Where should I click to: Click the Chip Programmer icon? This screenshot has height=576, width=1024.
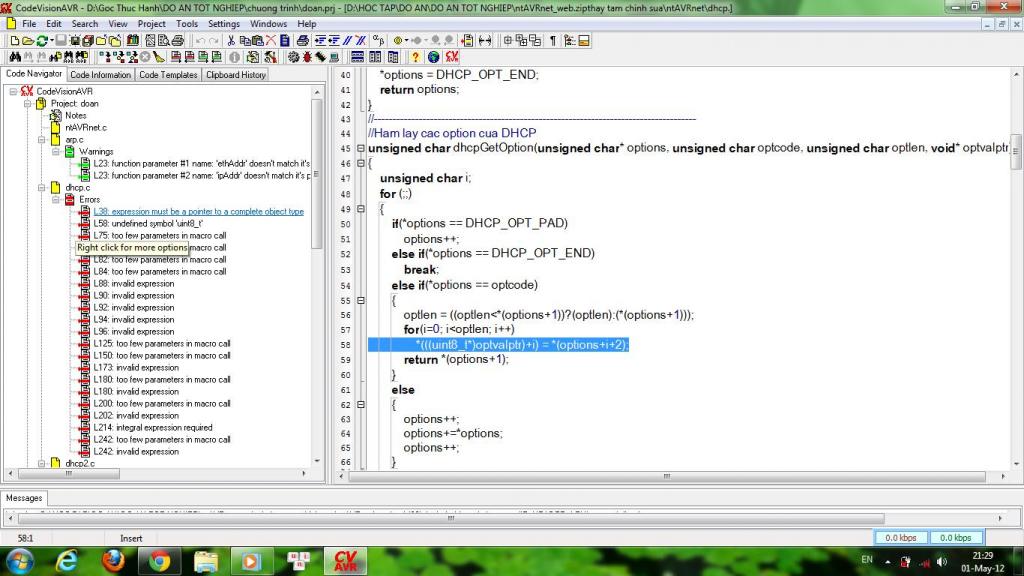[x=320, y=57]
